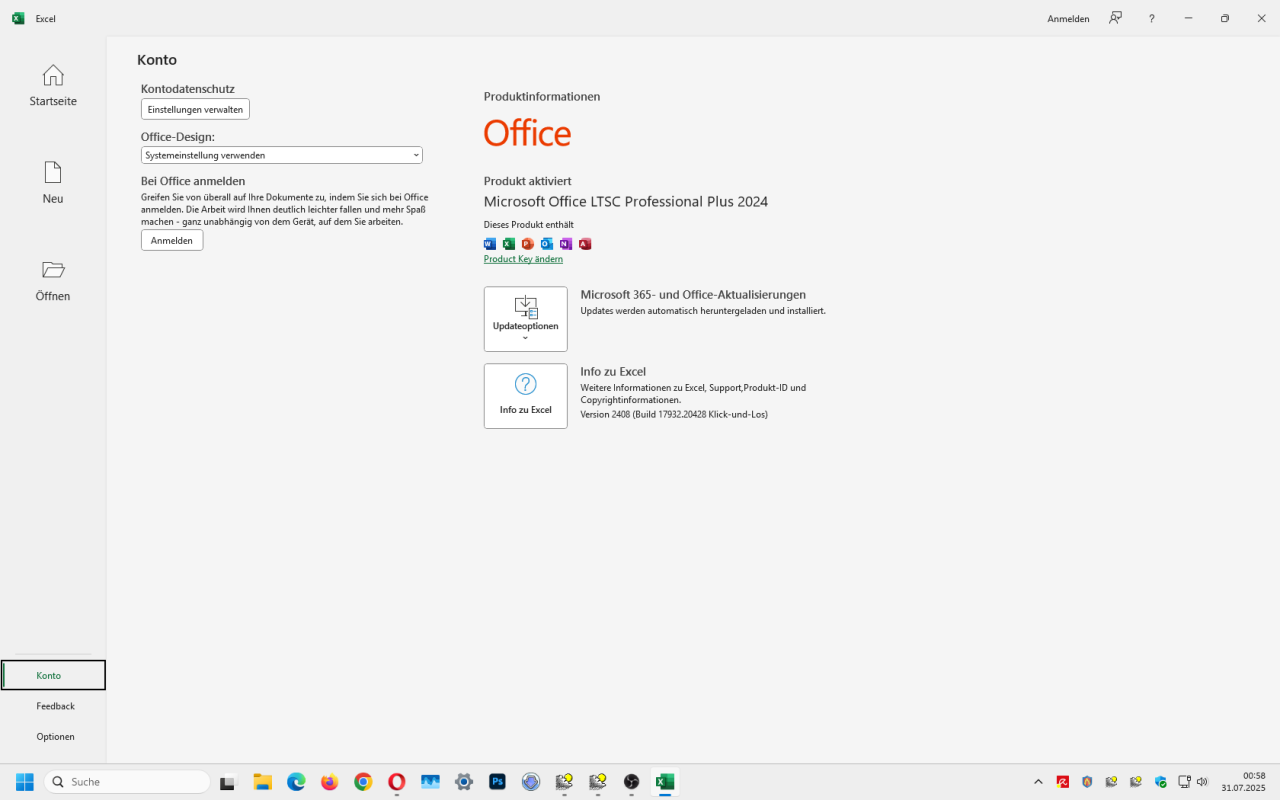Image resolution: width=1280 pixels, height=800 pixels.
Task: Open the Updateoptionen dropdown button
Action: (525, 319)
